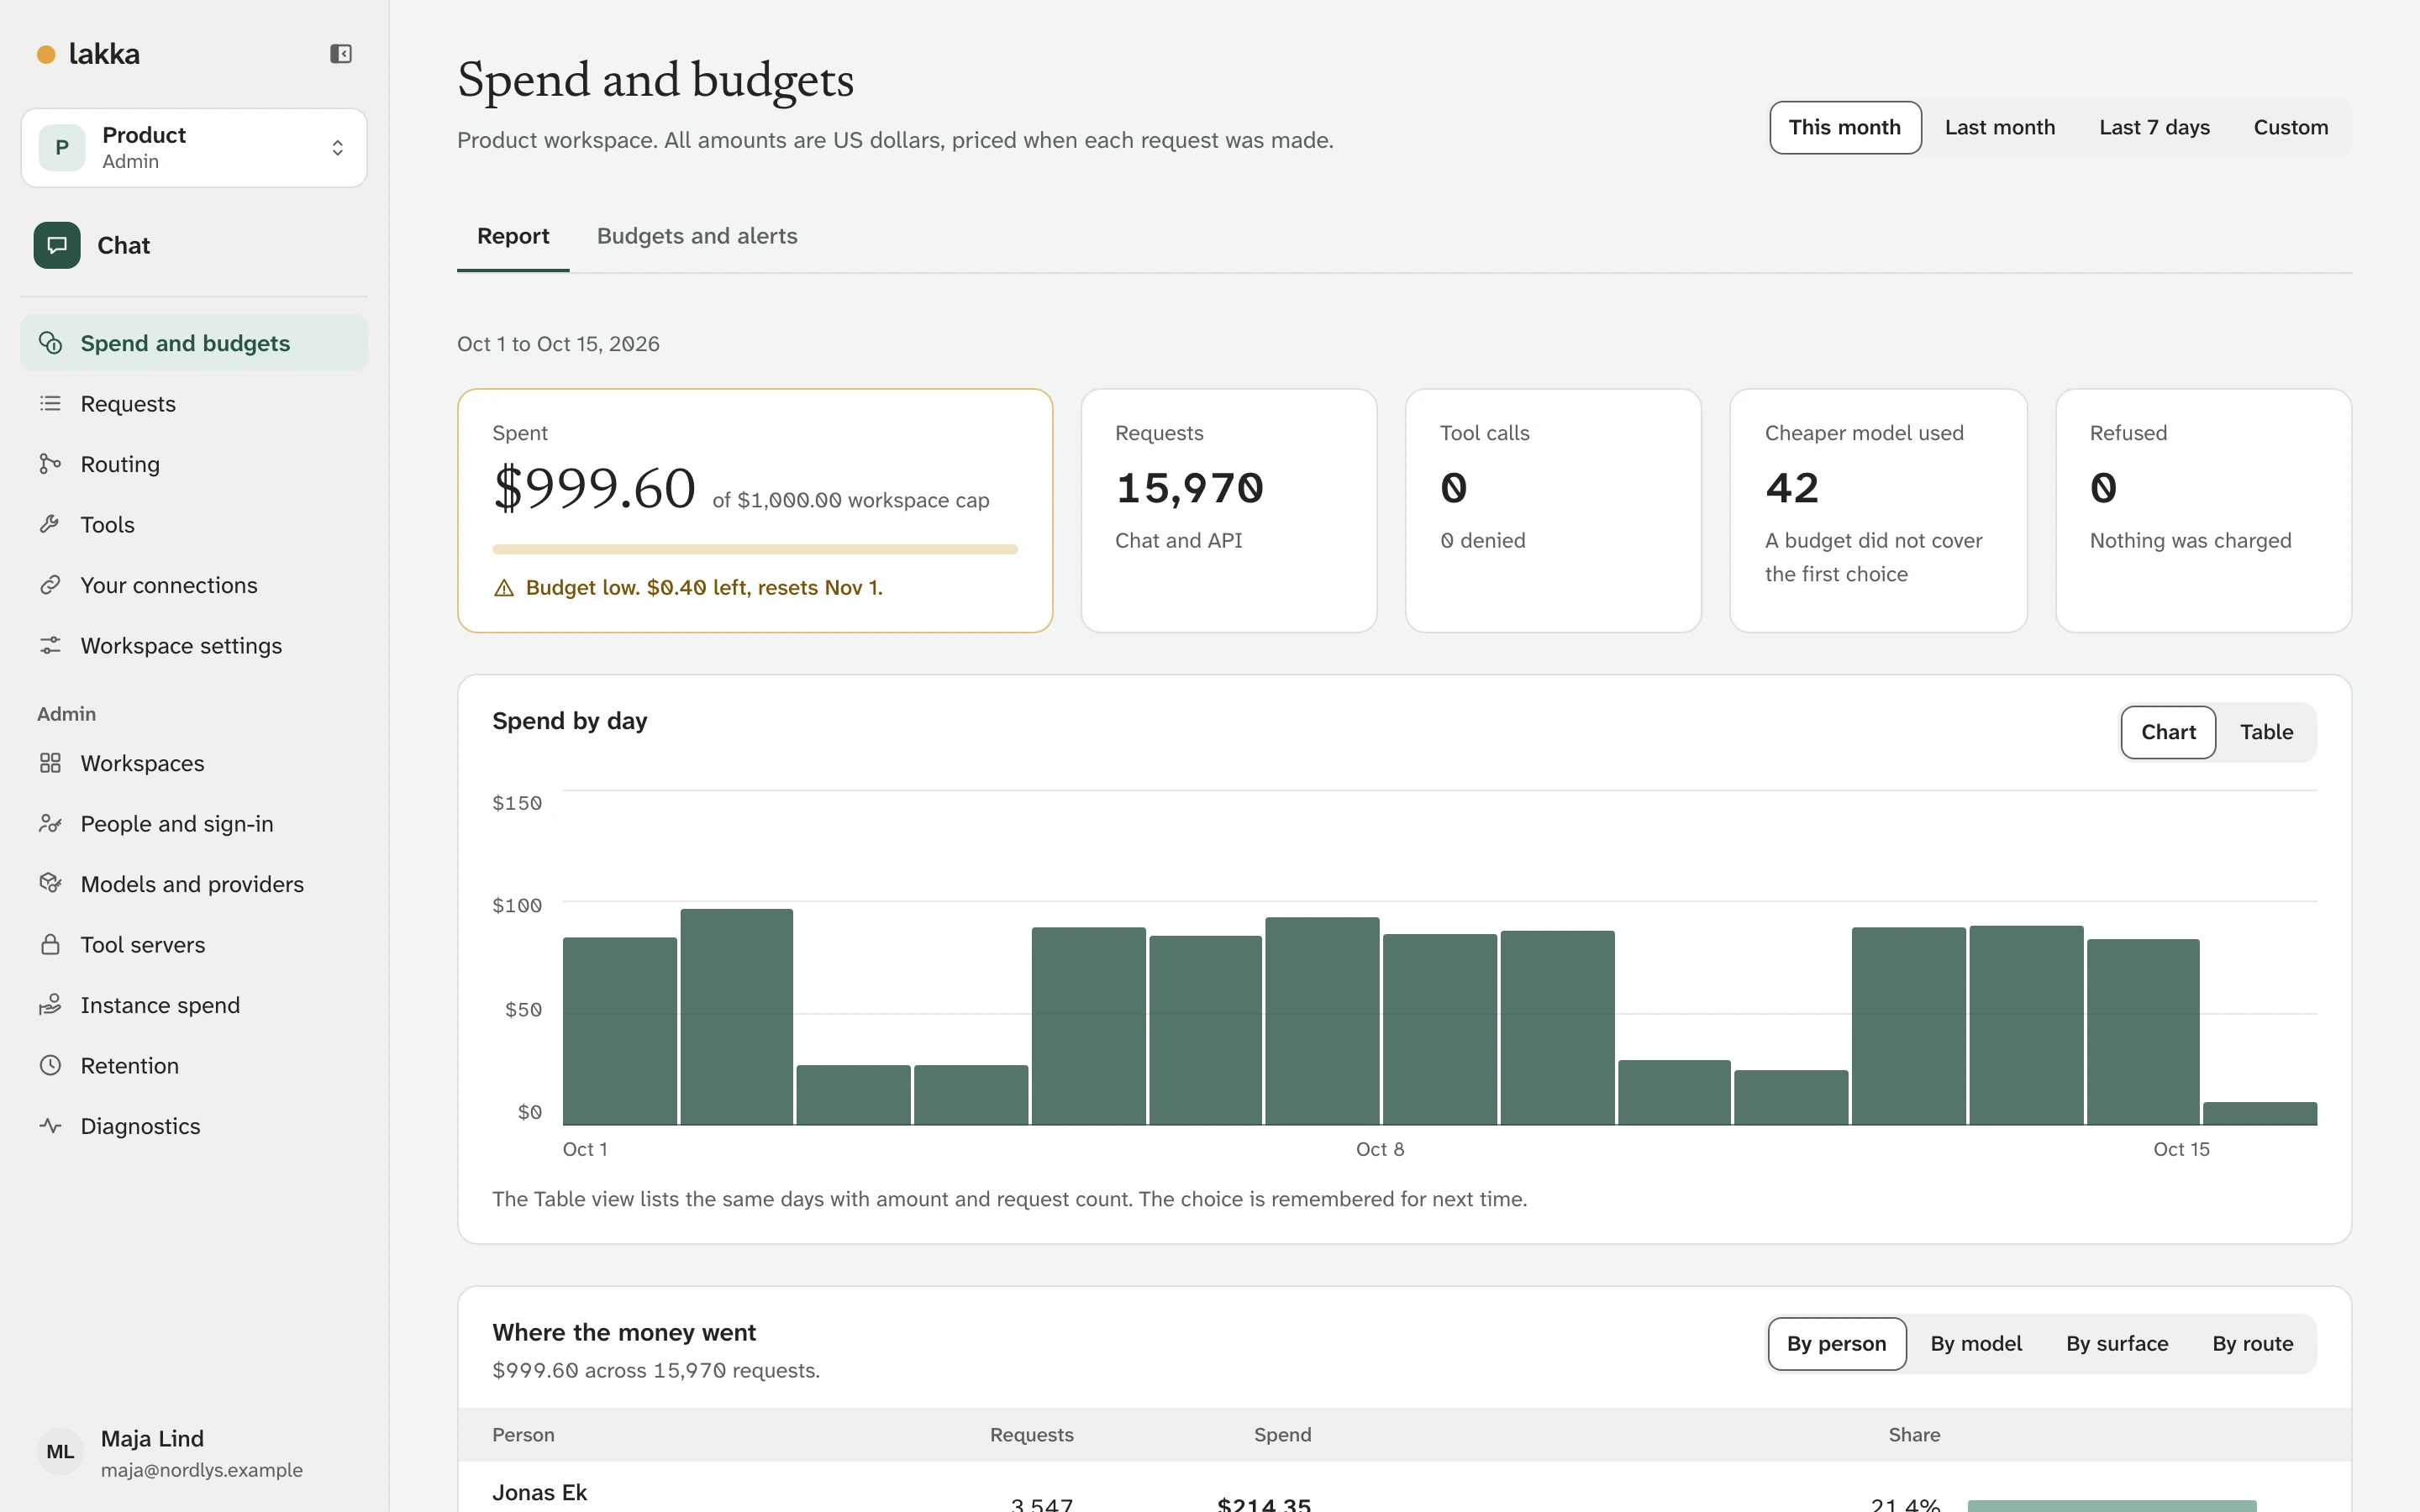
Task: Group spending By model
Action: coord(1975,1344)
